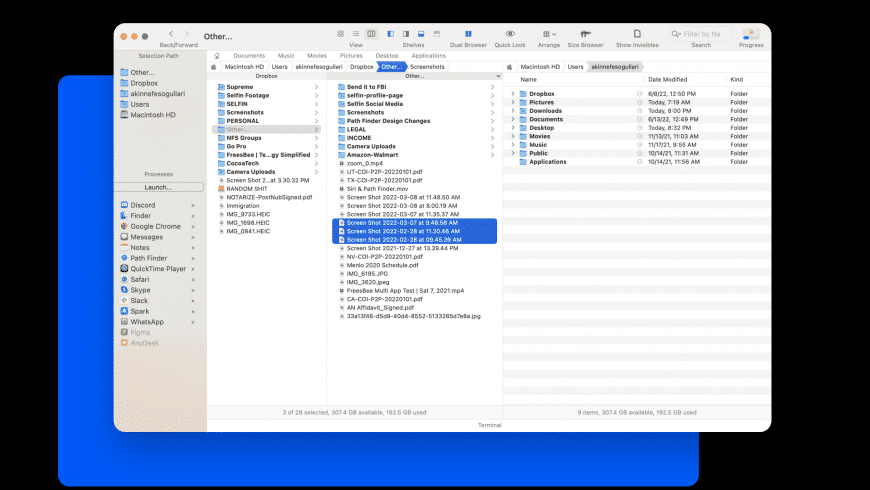
Task: Toggle the left shelf panel
Action: point(390,34)
